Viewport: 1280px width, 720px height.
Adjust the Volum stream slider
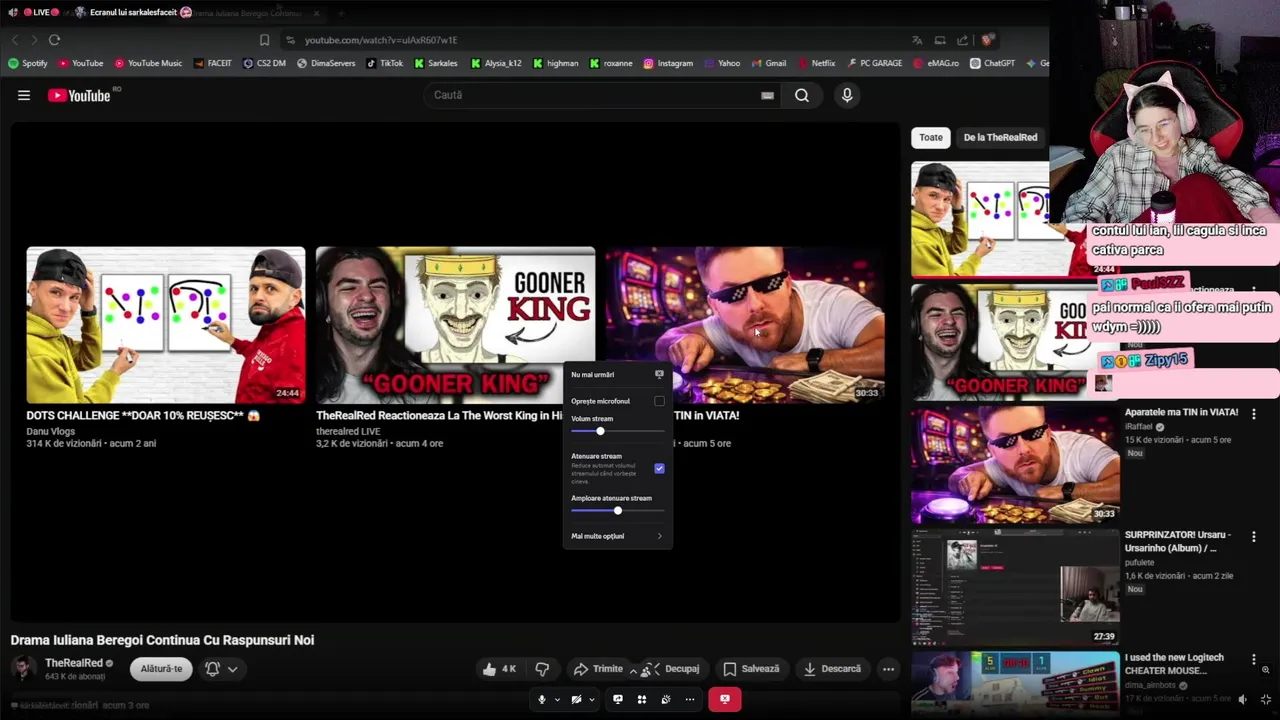point(617,431)
